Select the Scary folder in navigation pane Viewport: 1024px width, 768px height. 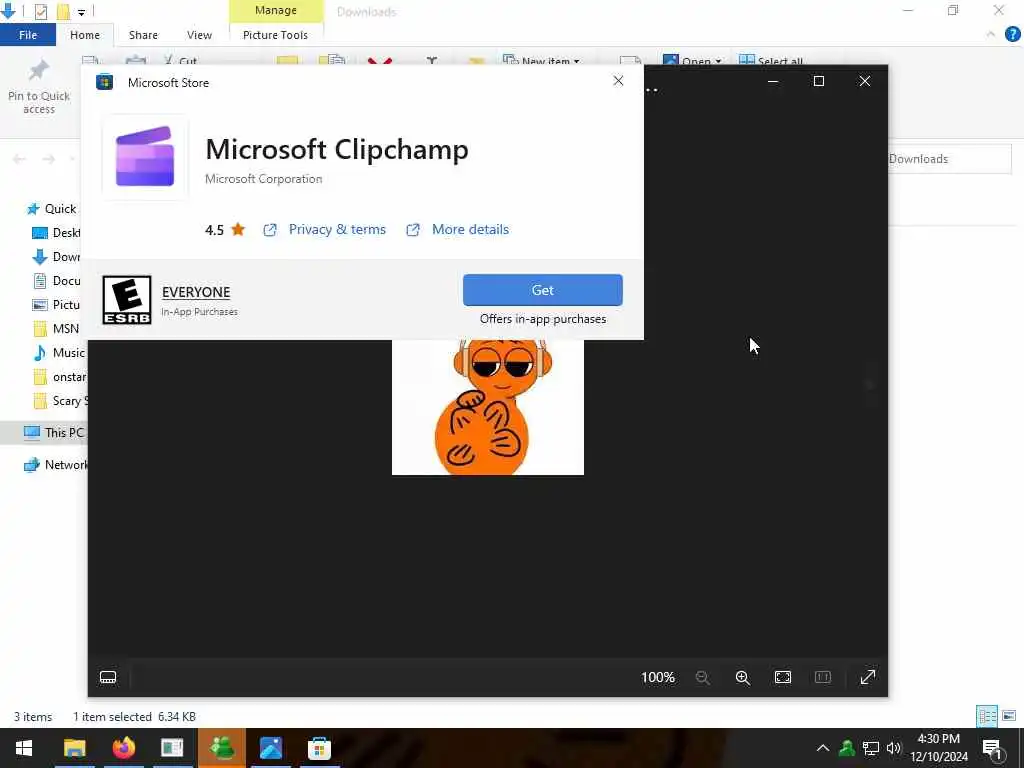[59, 401]
